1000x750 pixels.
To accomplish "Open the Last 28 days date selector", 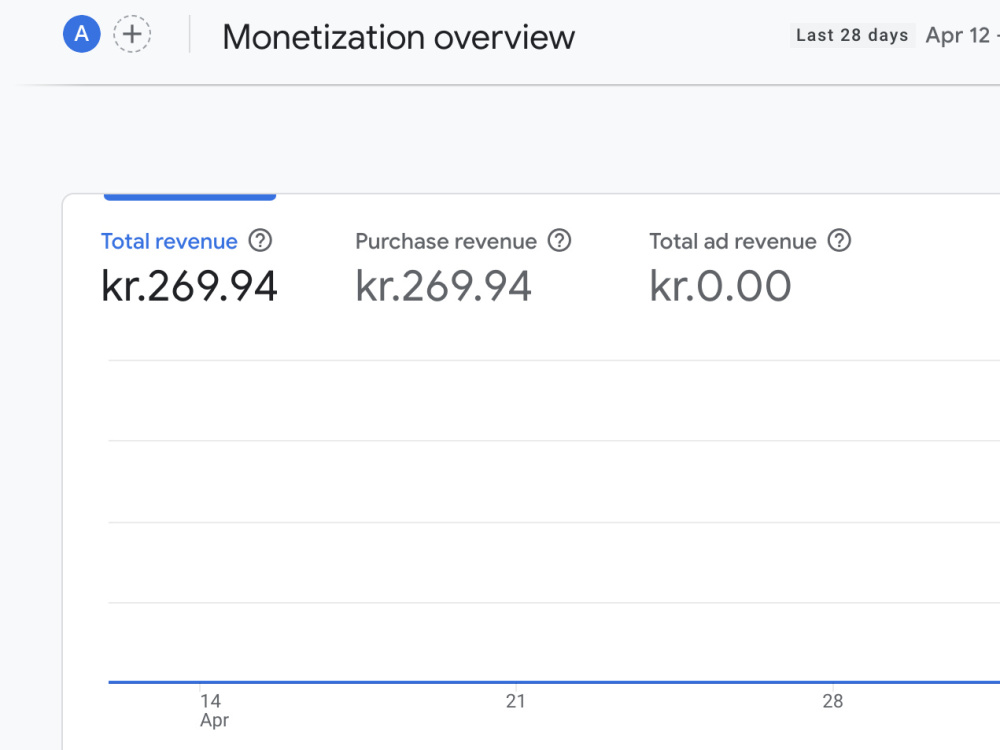I will pyautogui.click(x=852, y=35).
